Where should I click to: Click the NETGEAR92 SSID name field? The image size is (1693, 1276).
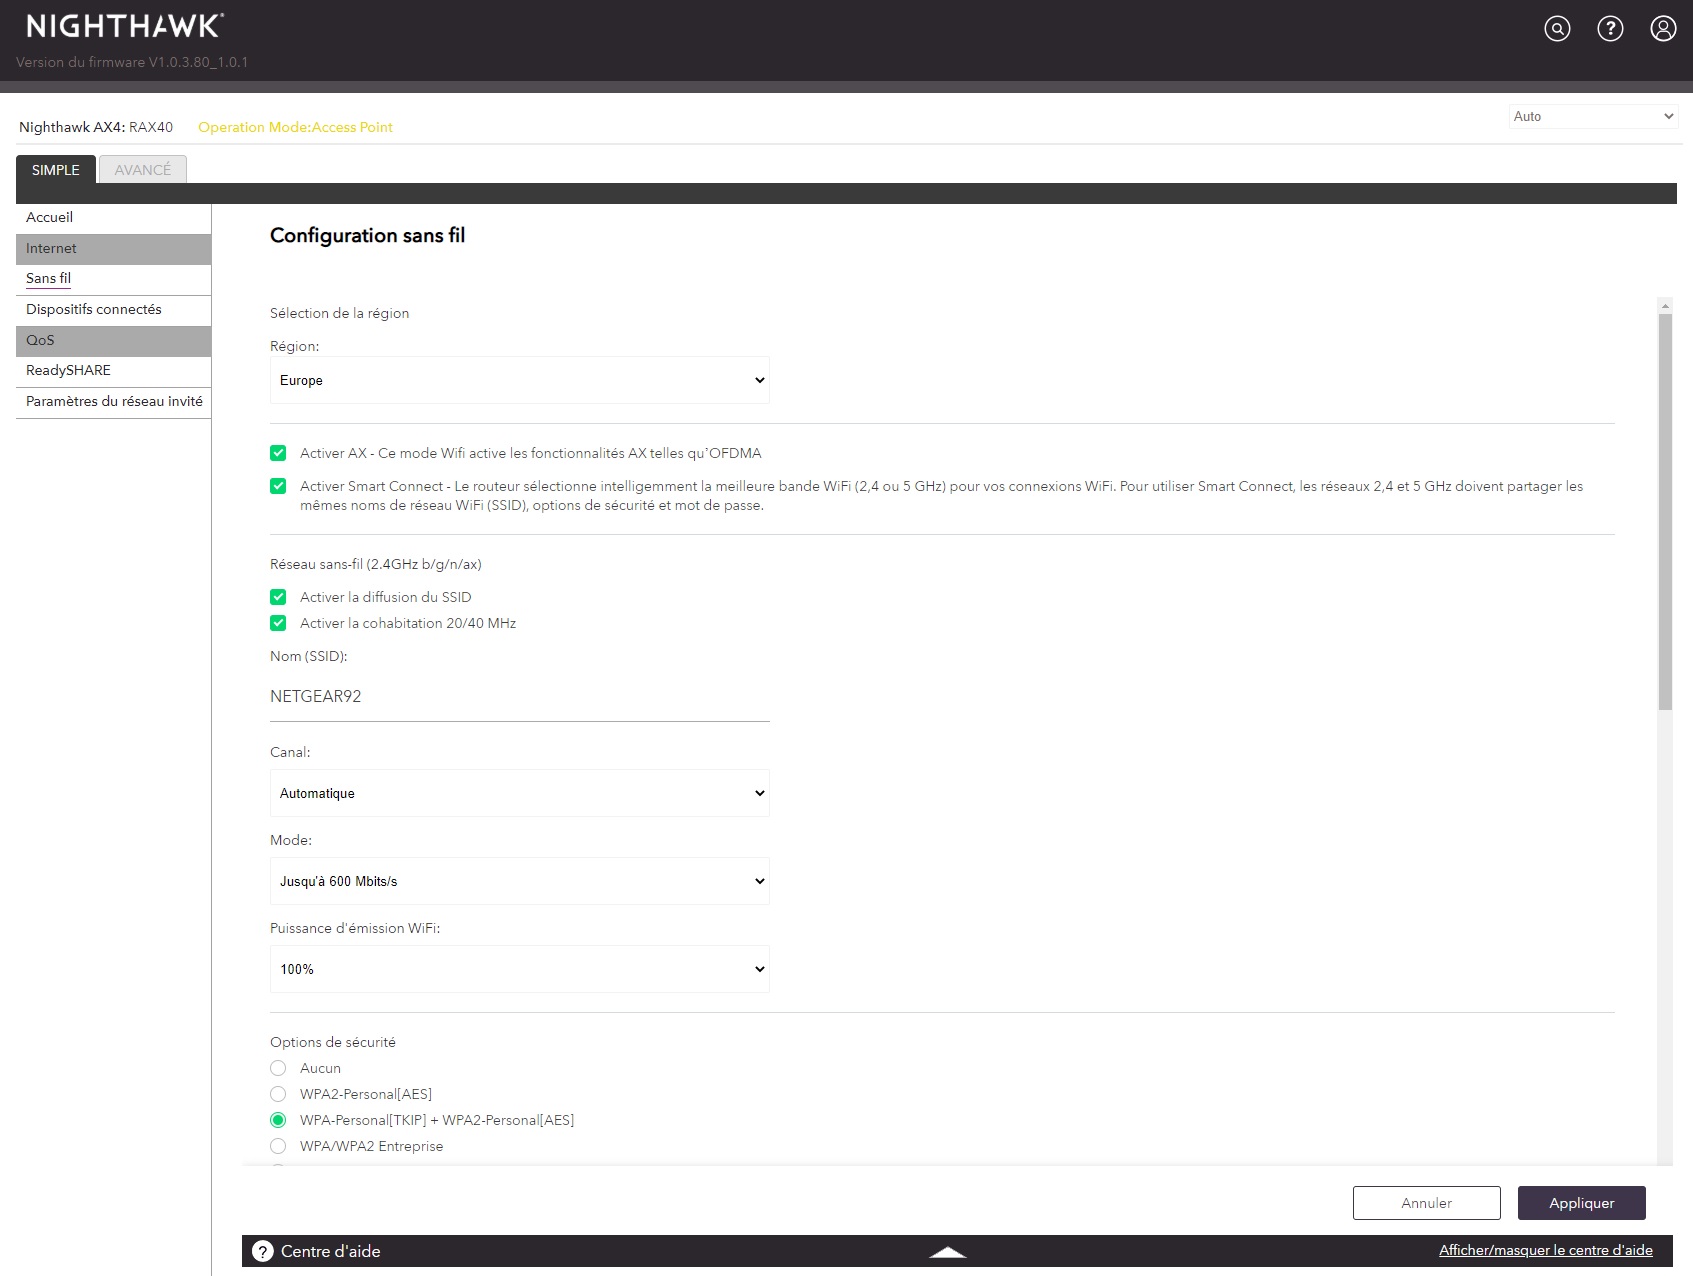tap(519, 697)
